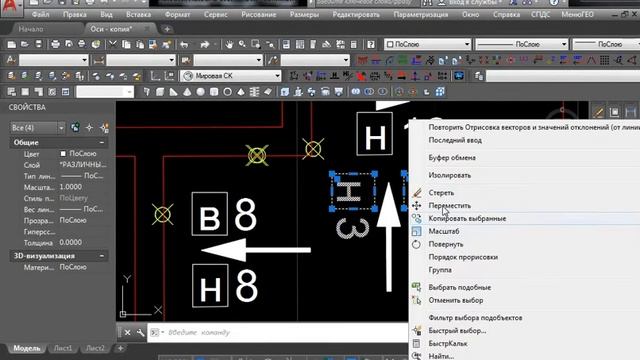Click the Open file icon
640x360 pixels.
25,44
